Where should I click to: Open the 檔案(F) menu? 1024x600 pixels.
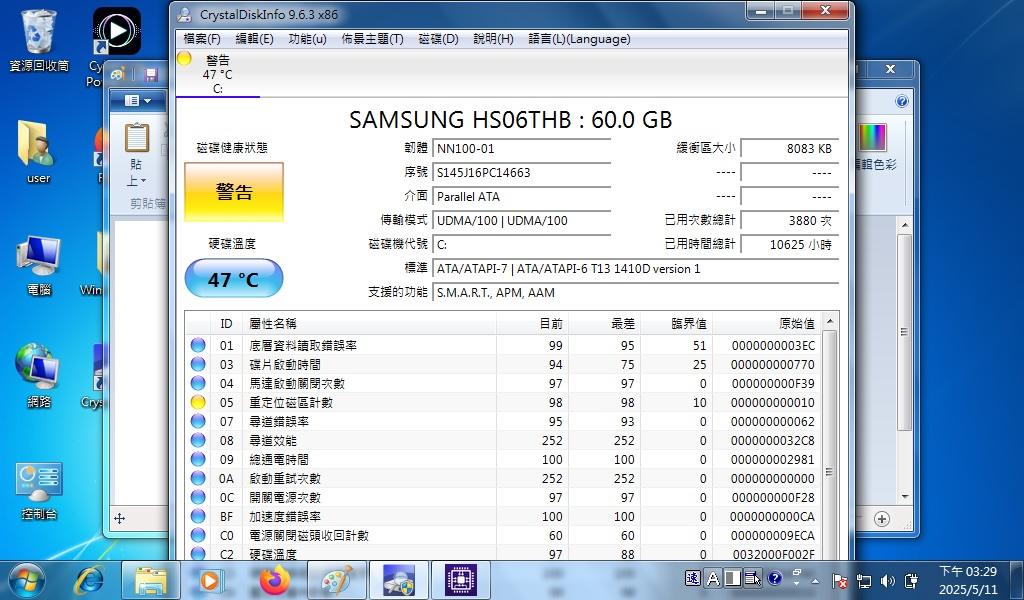pos(201,39)
